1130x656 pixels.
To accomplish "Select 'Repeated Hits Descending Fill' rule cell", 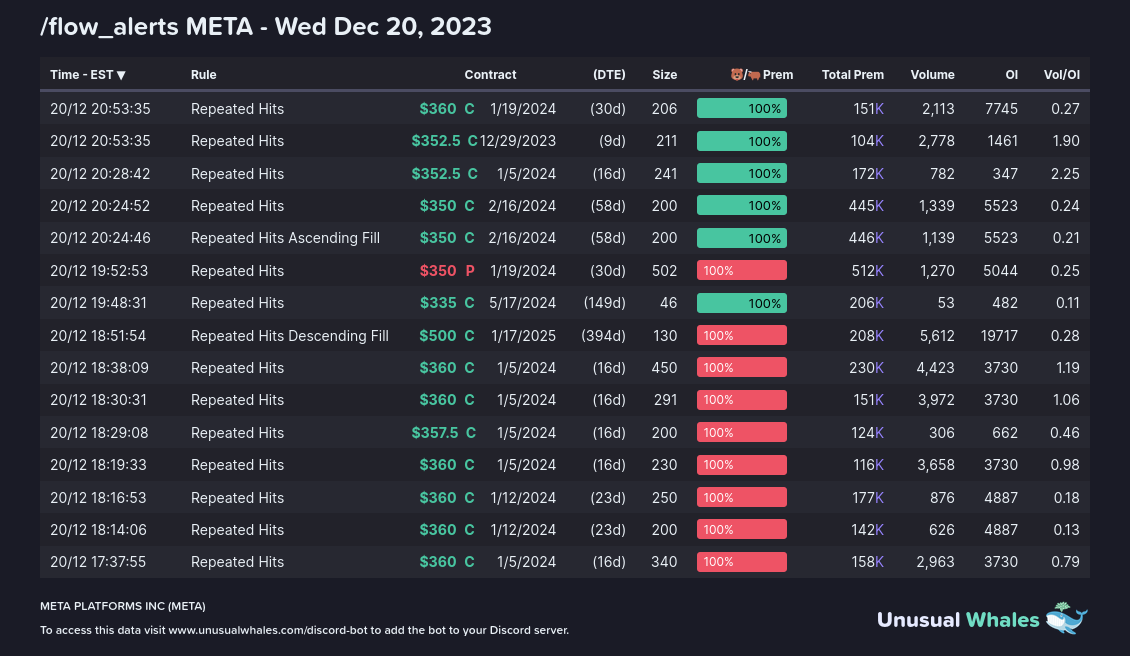I will pyautogui.click(x=290, y=336).
